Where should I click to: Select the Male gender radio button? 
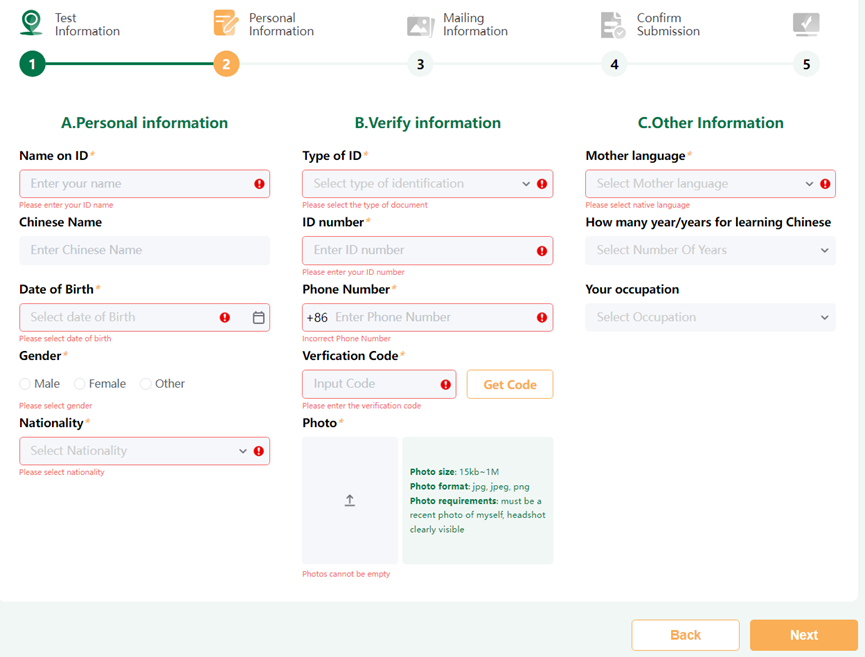coord(25,384)
